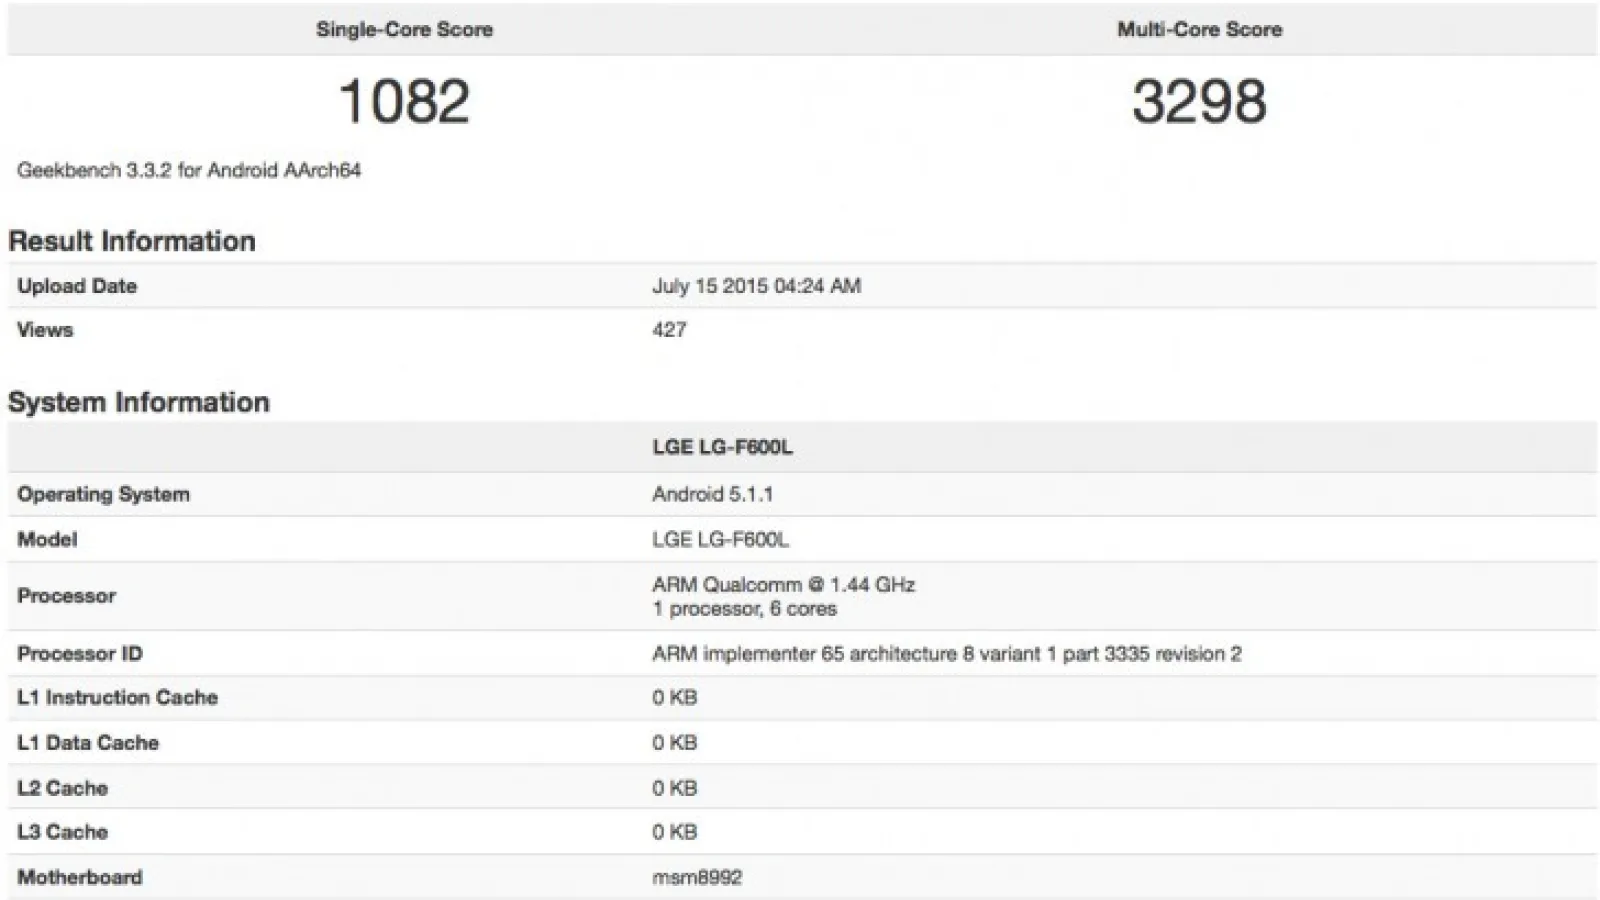Click the Model row label
Viewport: 1600px width, 900px height.
click(x=47, y=540)
